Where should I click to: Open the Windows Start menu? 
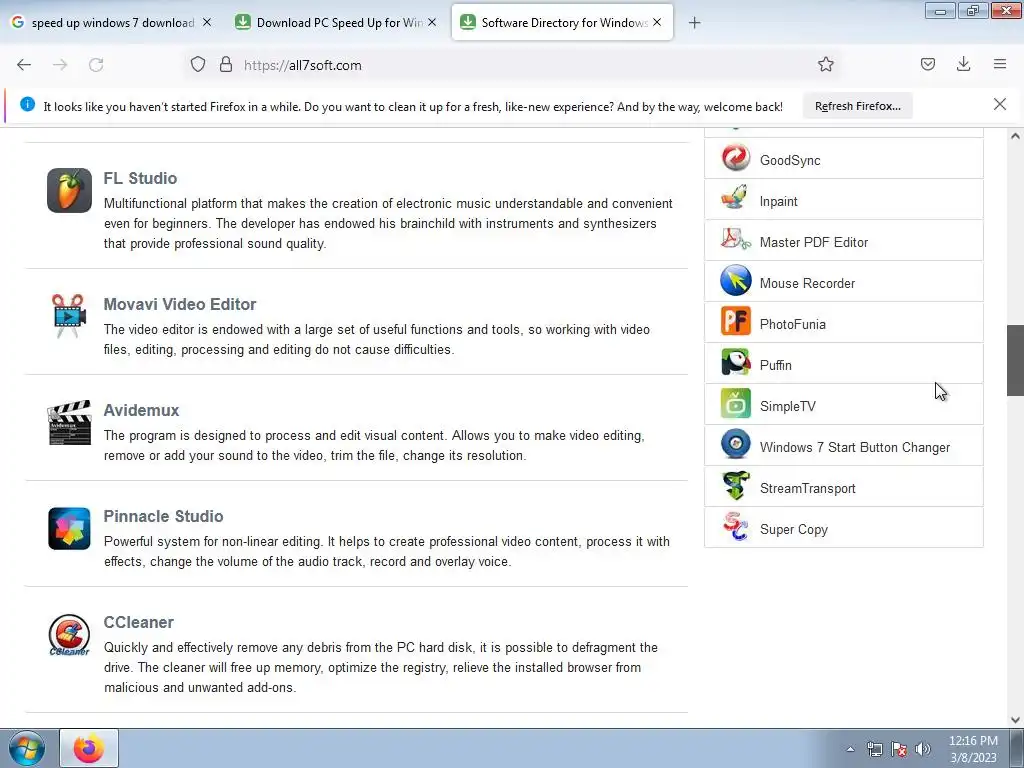pos(27,748)
